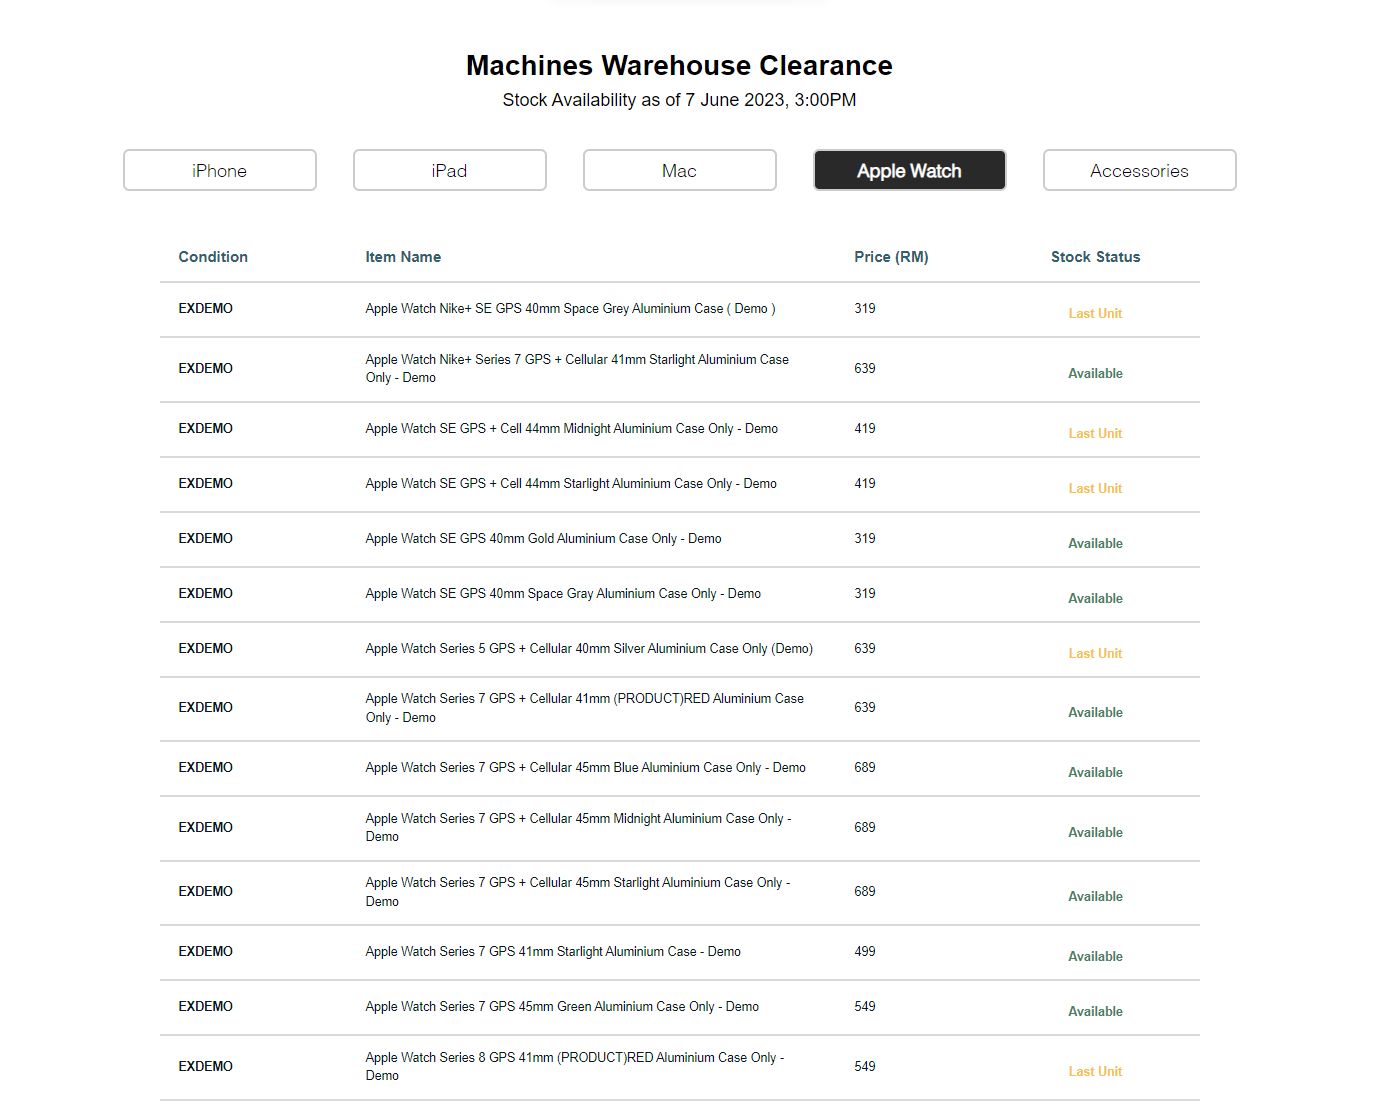Click Last Unit status for Series 5 Silver
This screenshot has height=1101, width=1379.
(x=1095, y=653)
